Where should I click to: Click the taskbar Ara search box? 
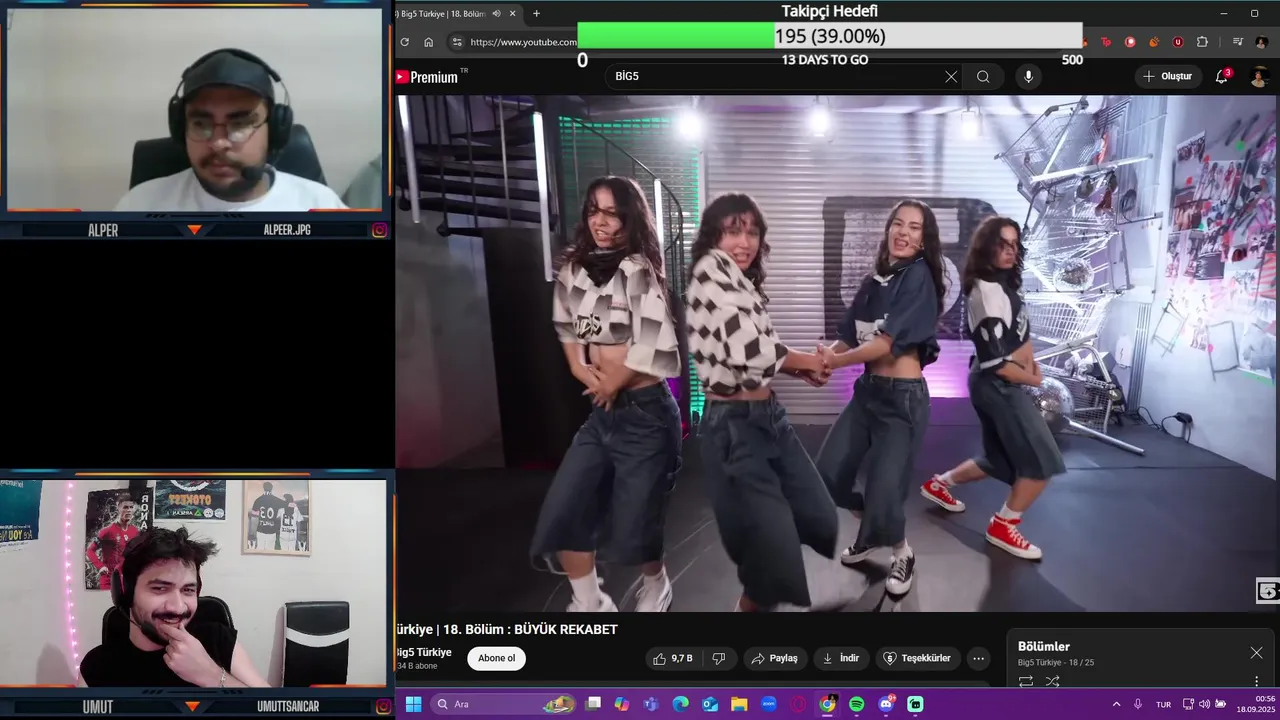504,704
